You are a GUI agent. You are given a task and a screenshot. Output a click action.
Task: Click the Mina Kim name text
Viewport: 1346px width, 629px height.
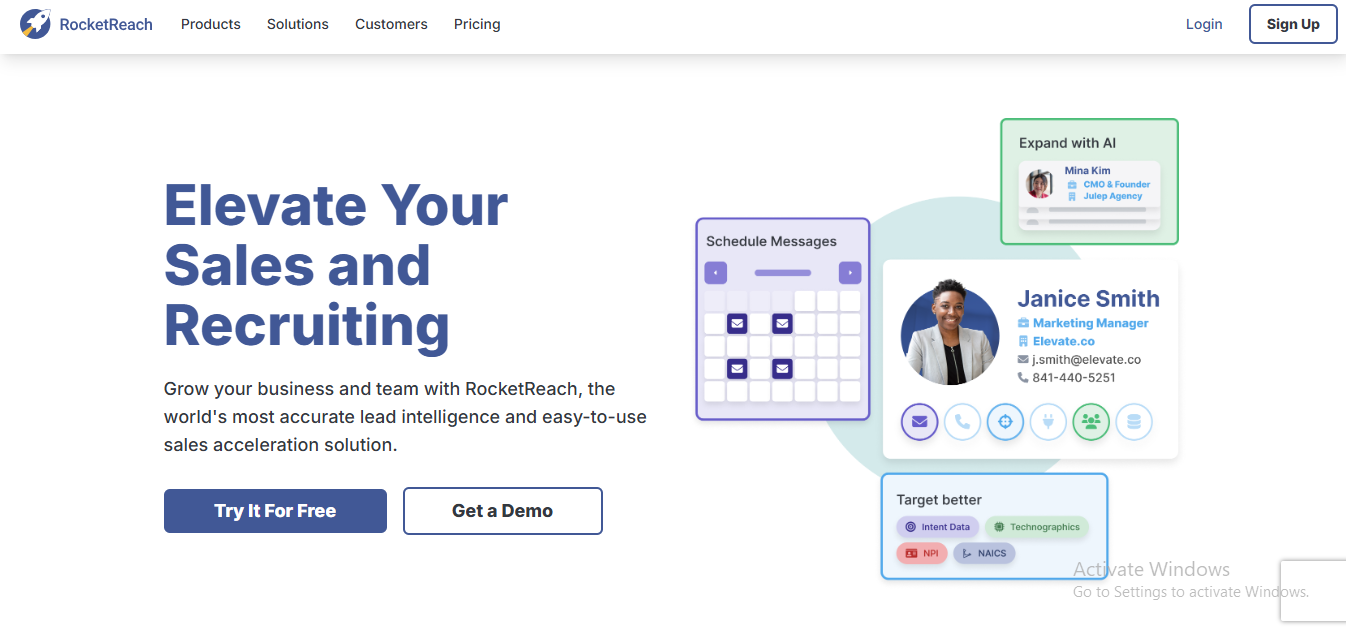click(1087, 170)
